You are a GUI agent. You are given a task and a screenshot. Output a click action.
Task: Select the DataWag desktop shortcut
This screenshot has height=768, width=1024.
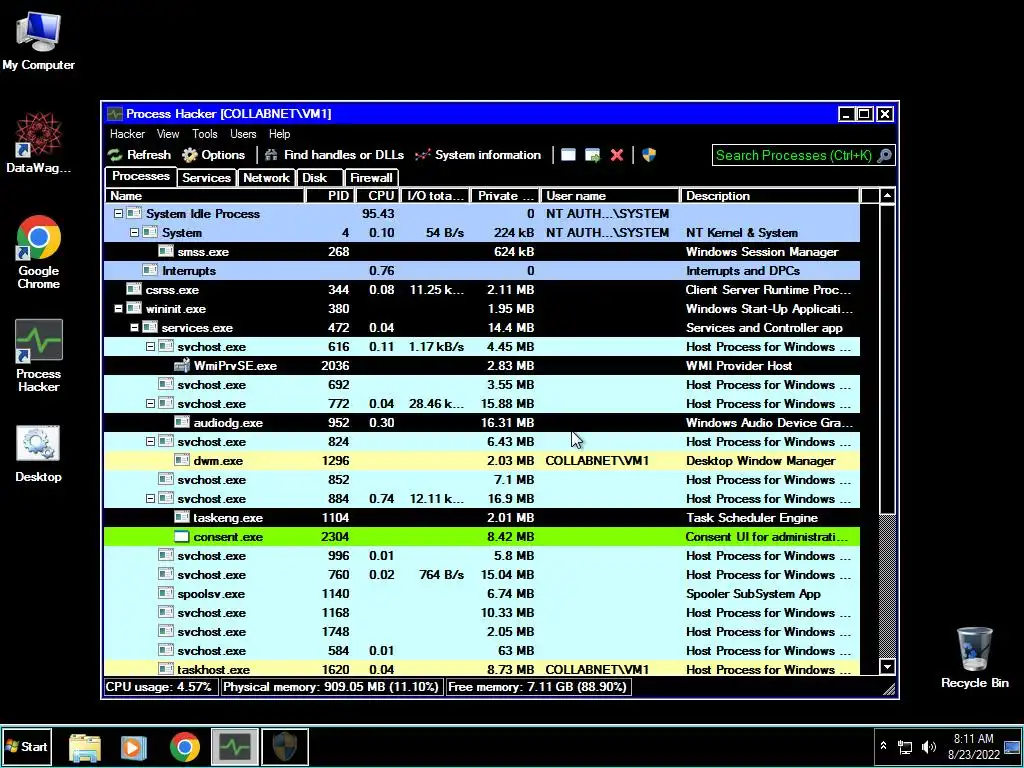pos(39,142)
